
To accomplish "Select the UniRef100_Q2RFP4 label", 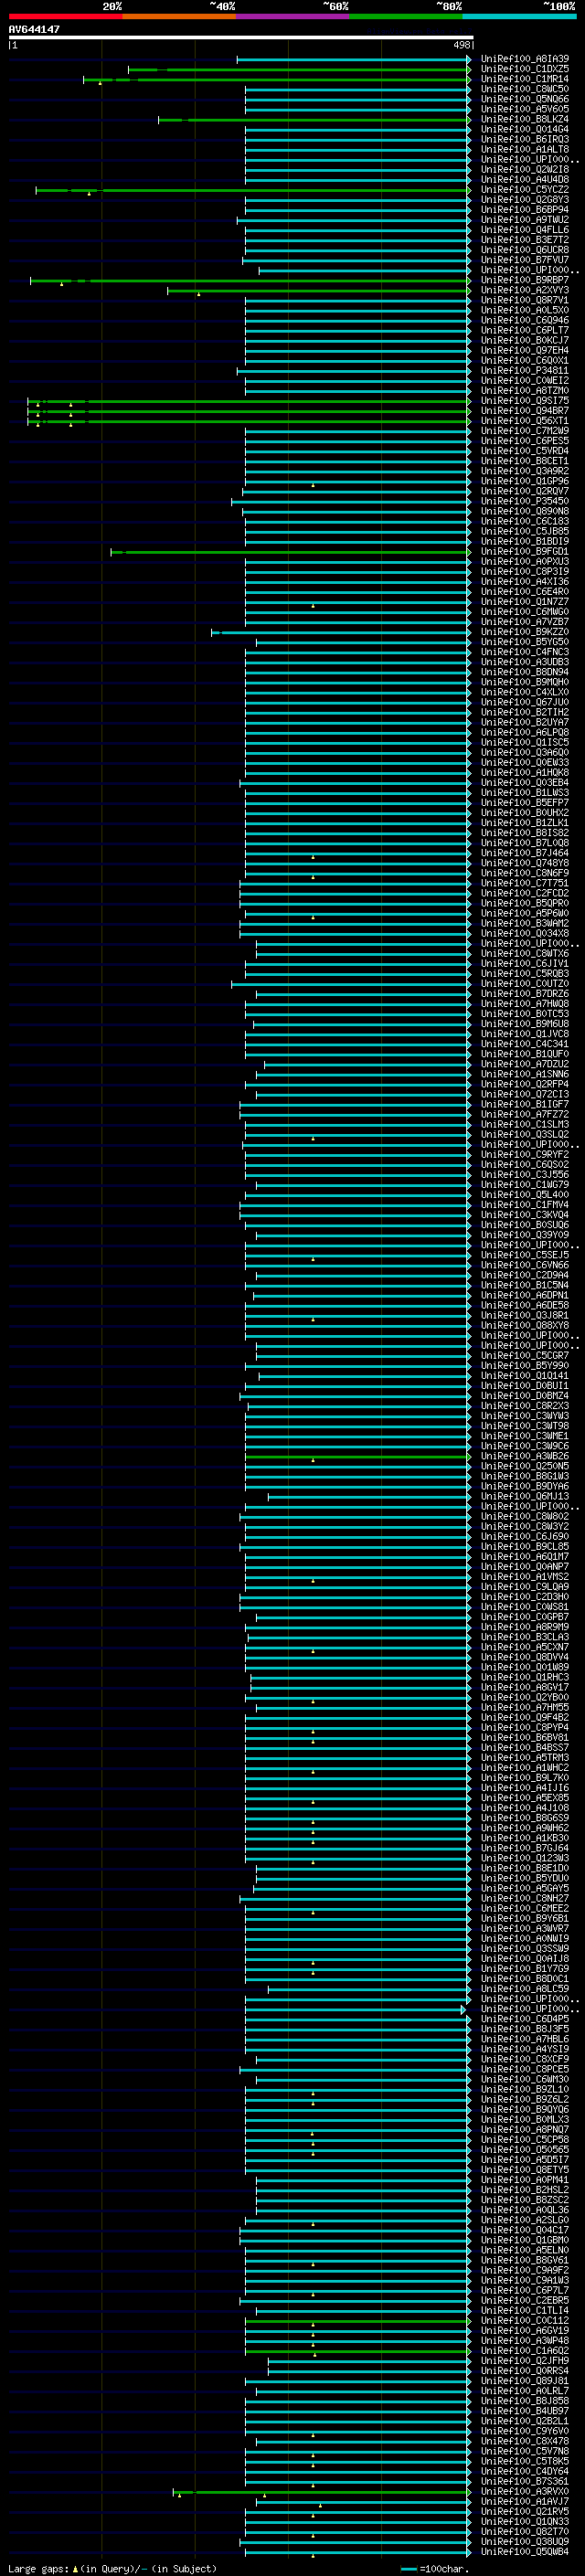I will (524, 1084).
